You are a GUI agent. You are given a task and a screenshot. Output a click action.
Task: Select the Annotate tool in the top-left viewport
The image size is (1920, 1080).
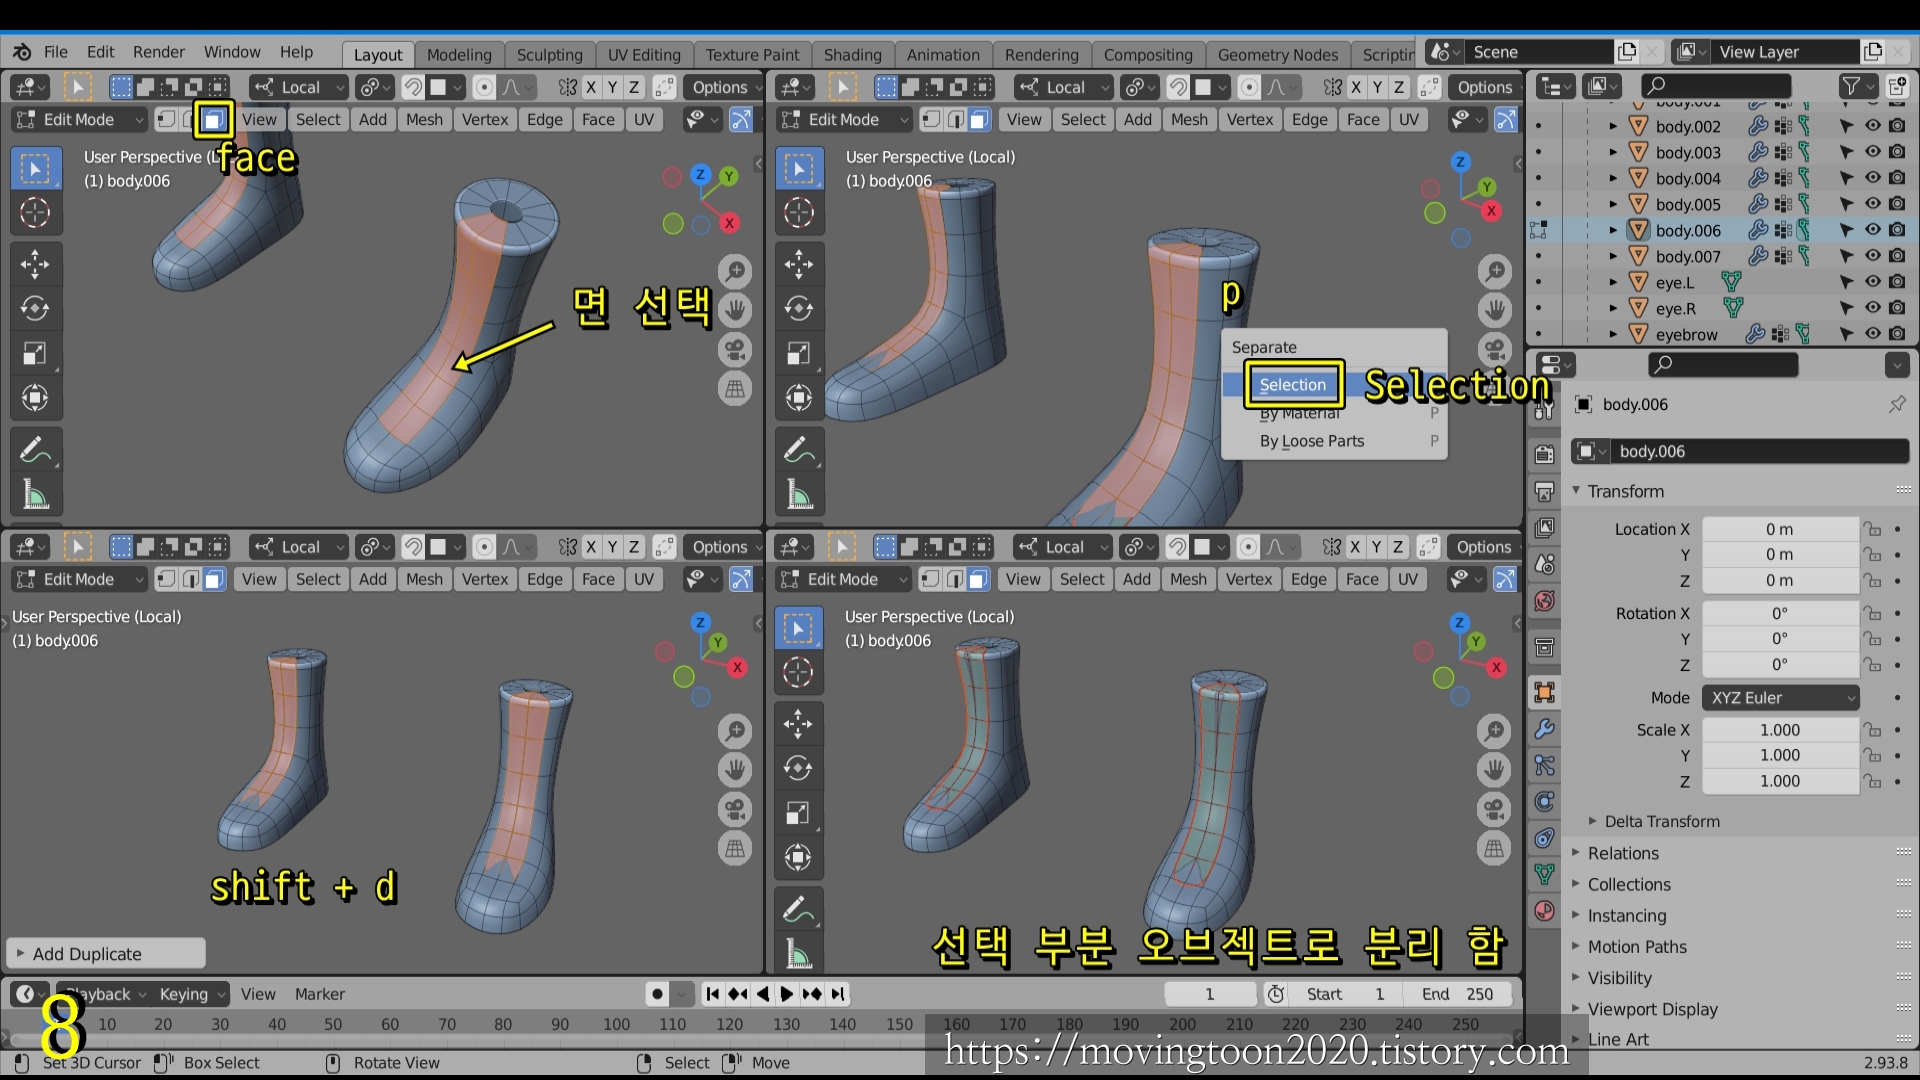[x=35, y=450]
